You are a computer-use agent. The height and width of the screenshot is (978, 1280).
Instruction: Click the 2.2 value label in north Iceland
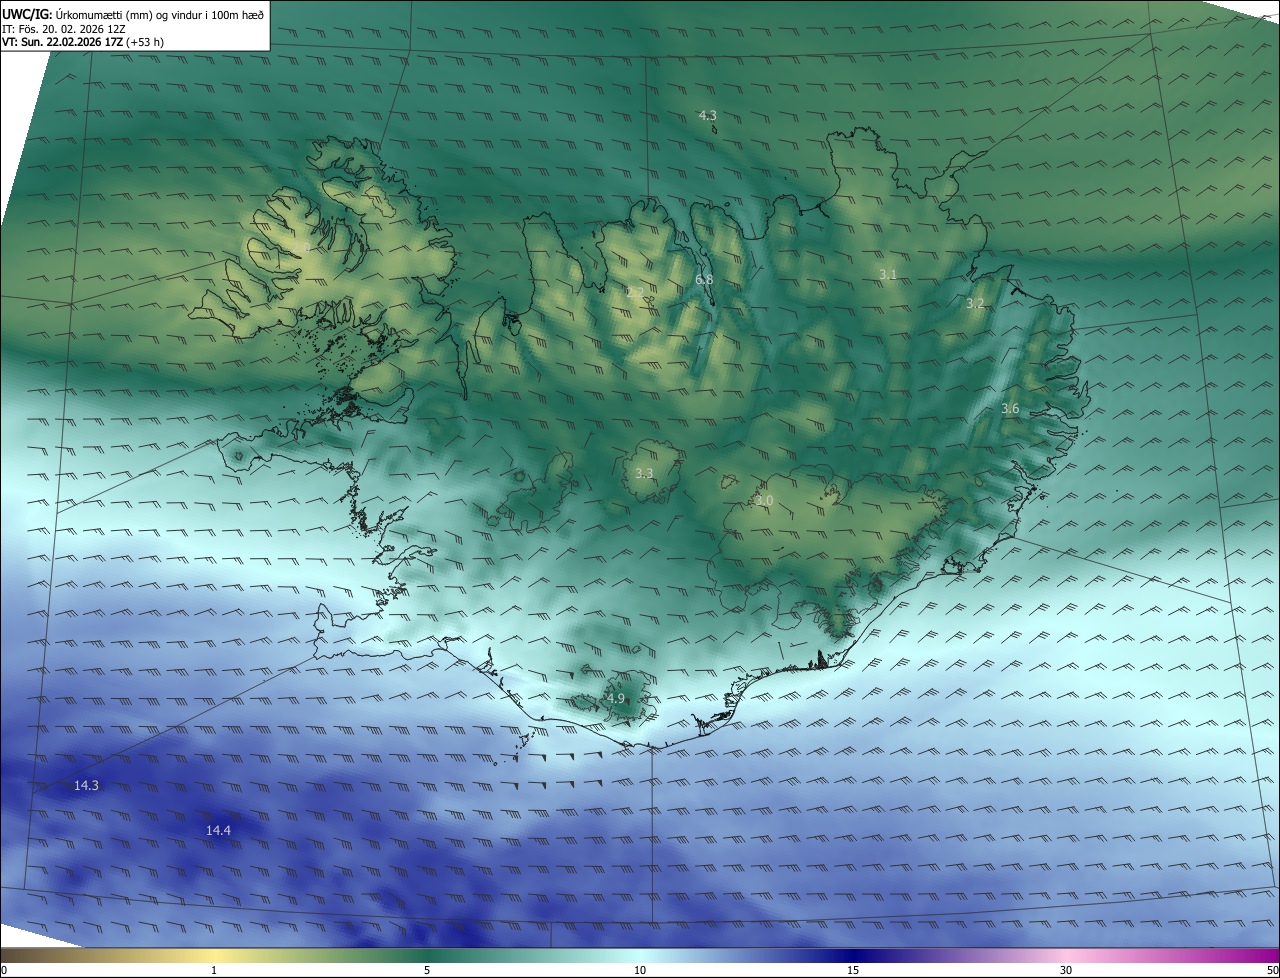coord(635,293)
